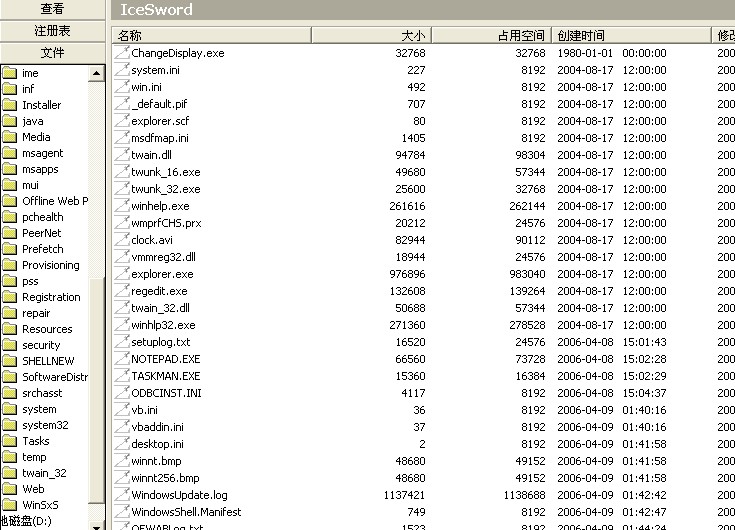Select the twain_32 folder
This screenshot has height=530, width=735.
tap(44, 473)
